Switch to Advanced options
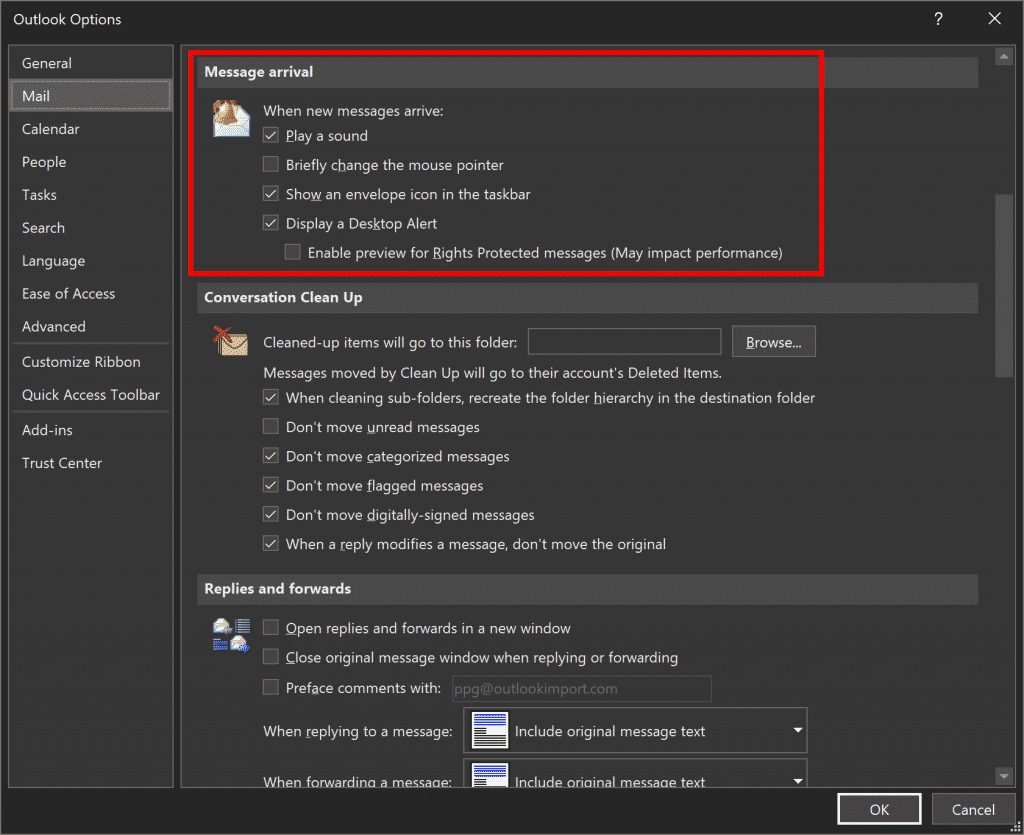The image size is (1024, 835). point(91,326)
